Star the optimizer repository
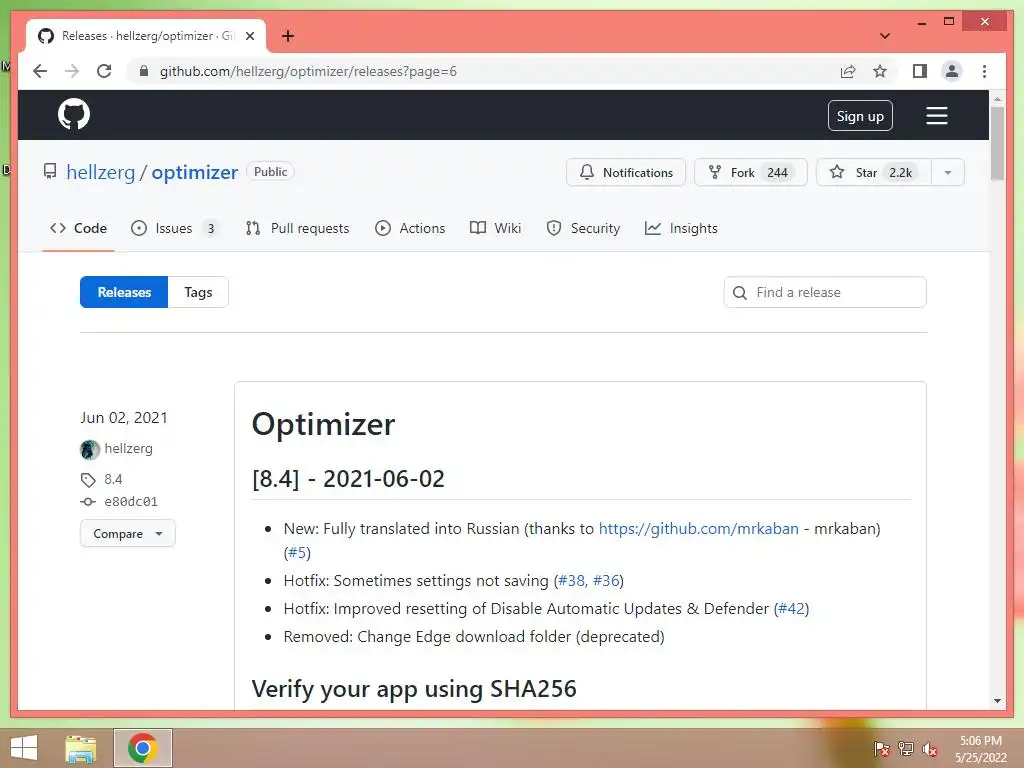The image size is (1024, 768). coord(874,172)
